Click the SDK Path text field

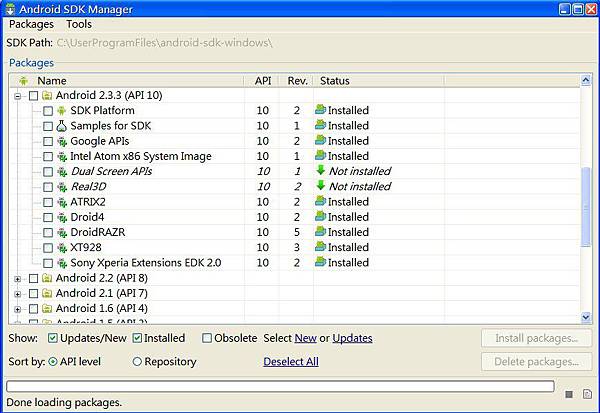(x=165, y=42)
